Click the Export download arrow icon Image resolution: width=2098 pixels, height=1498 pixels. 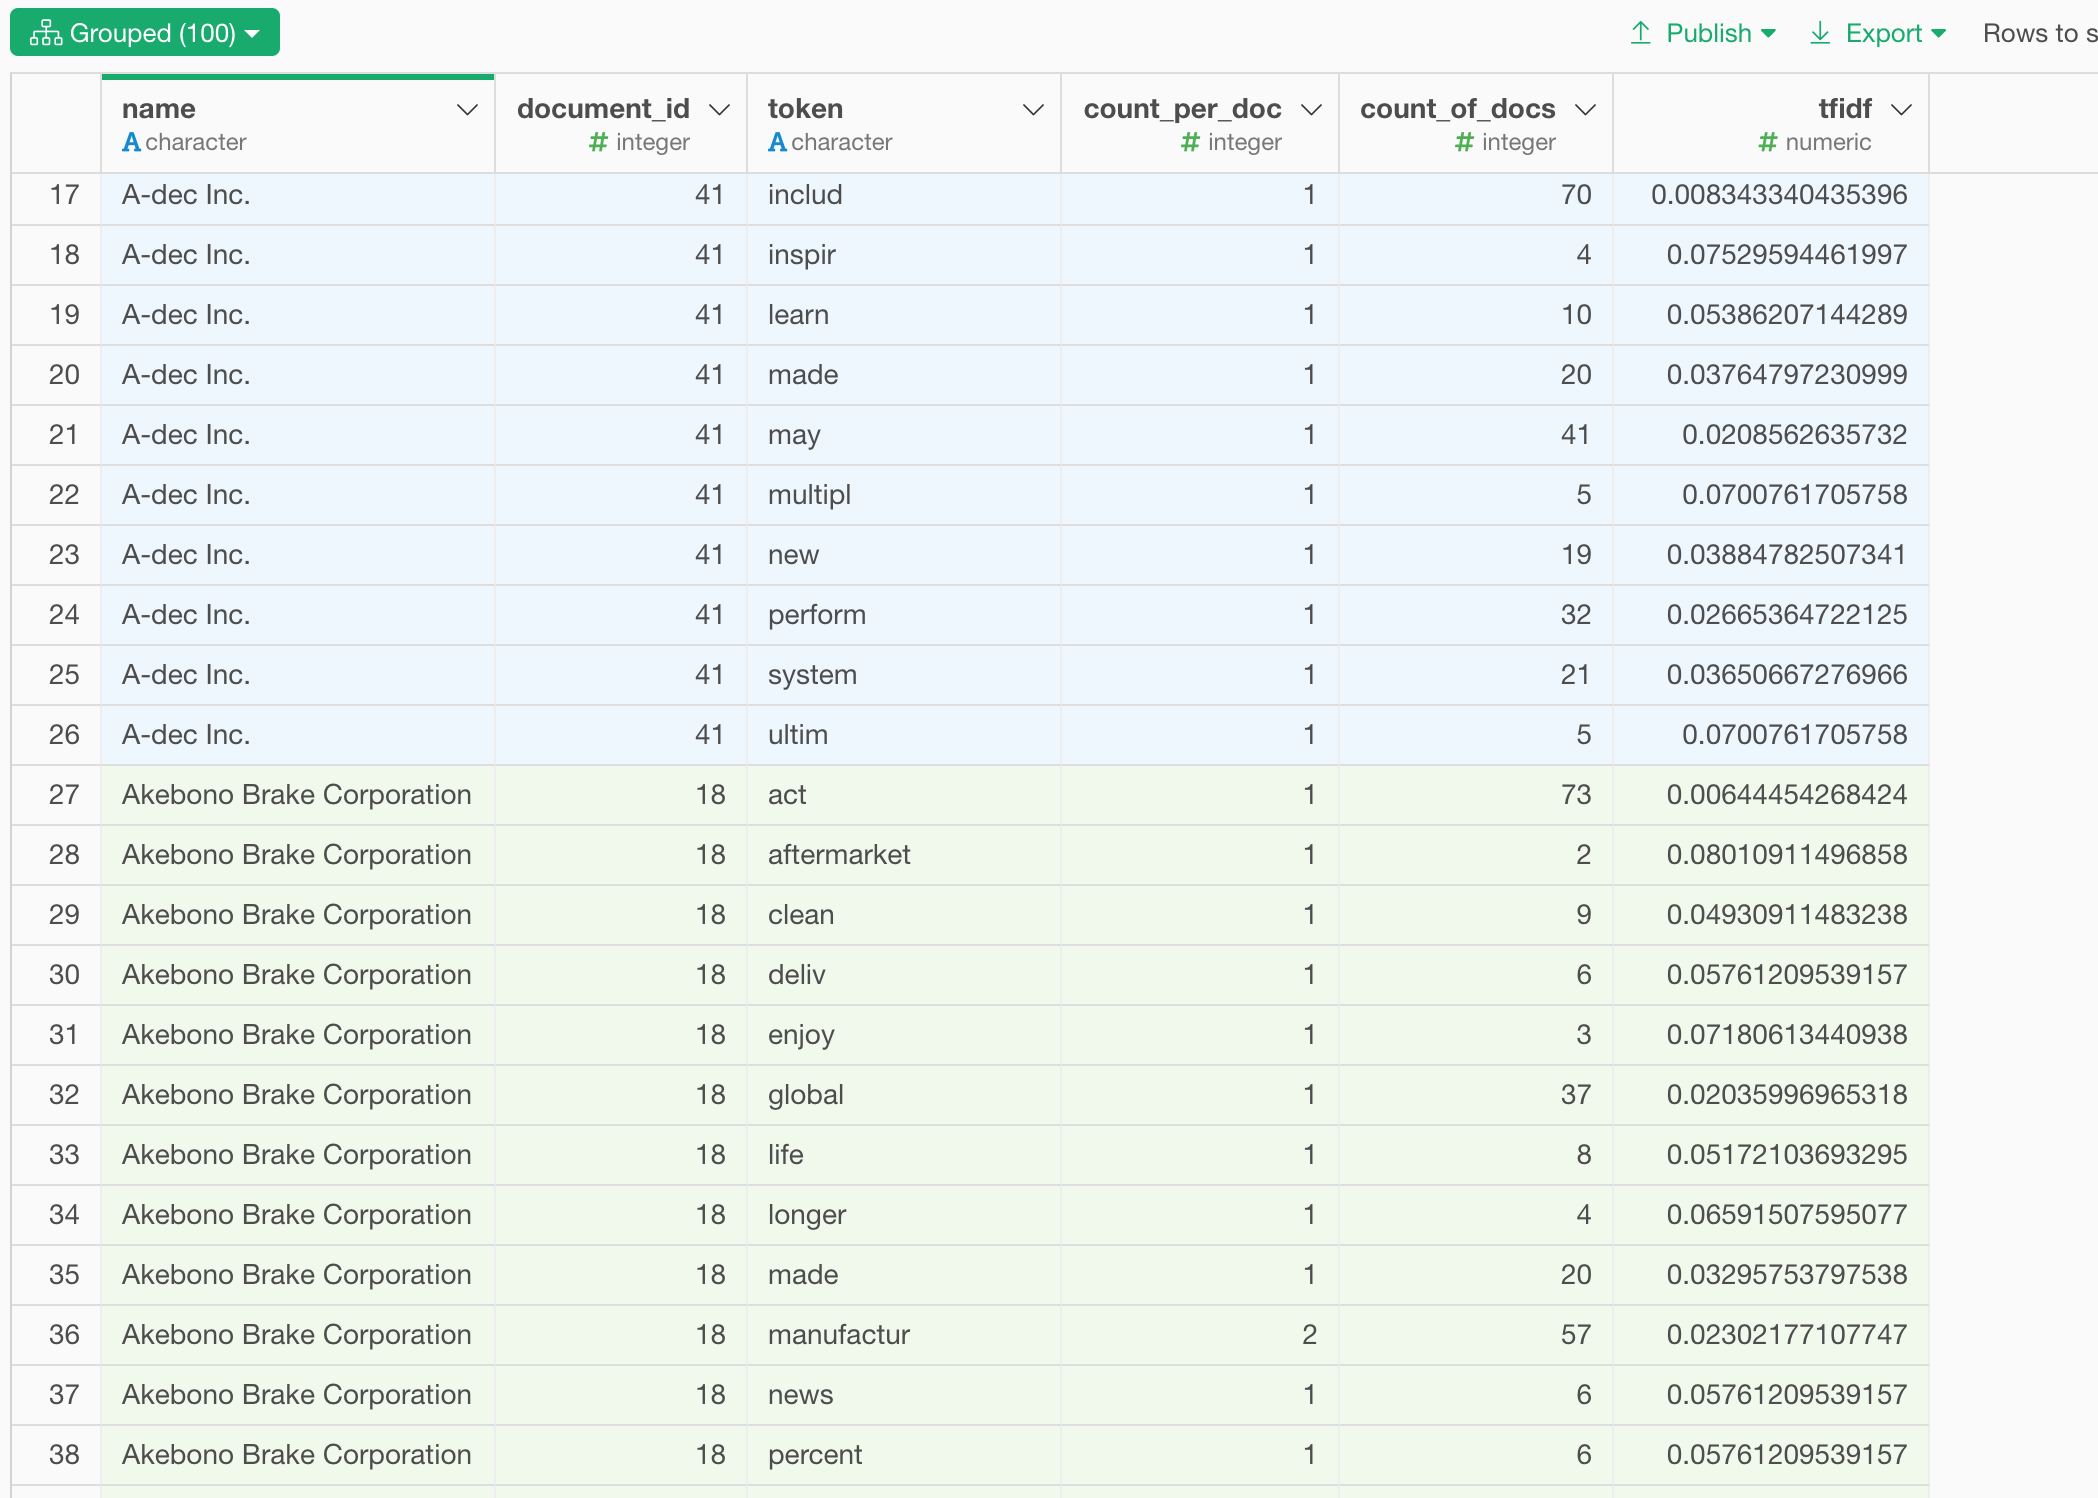(x=1820, y=33)
